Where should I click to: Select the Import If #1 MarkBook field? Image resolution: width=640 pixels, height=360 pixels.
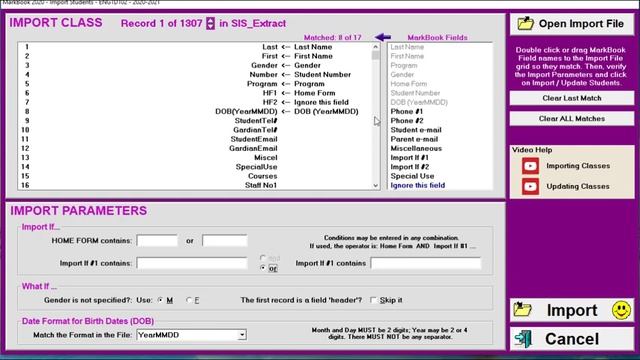409,158
